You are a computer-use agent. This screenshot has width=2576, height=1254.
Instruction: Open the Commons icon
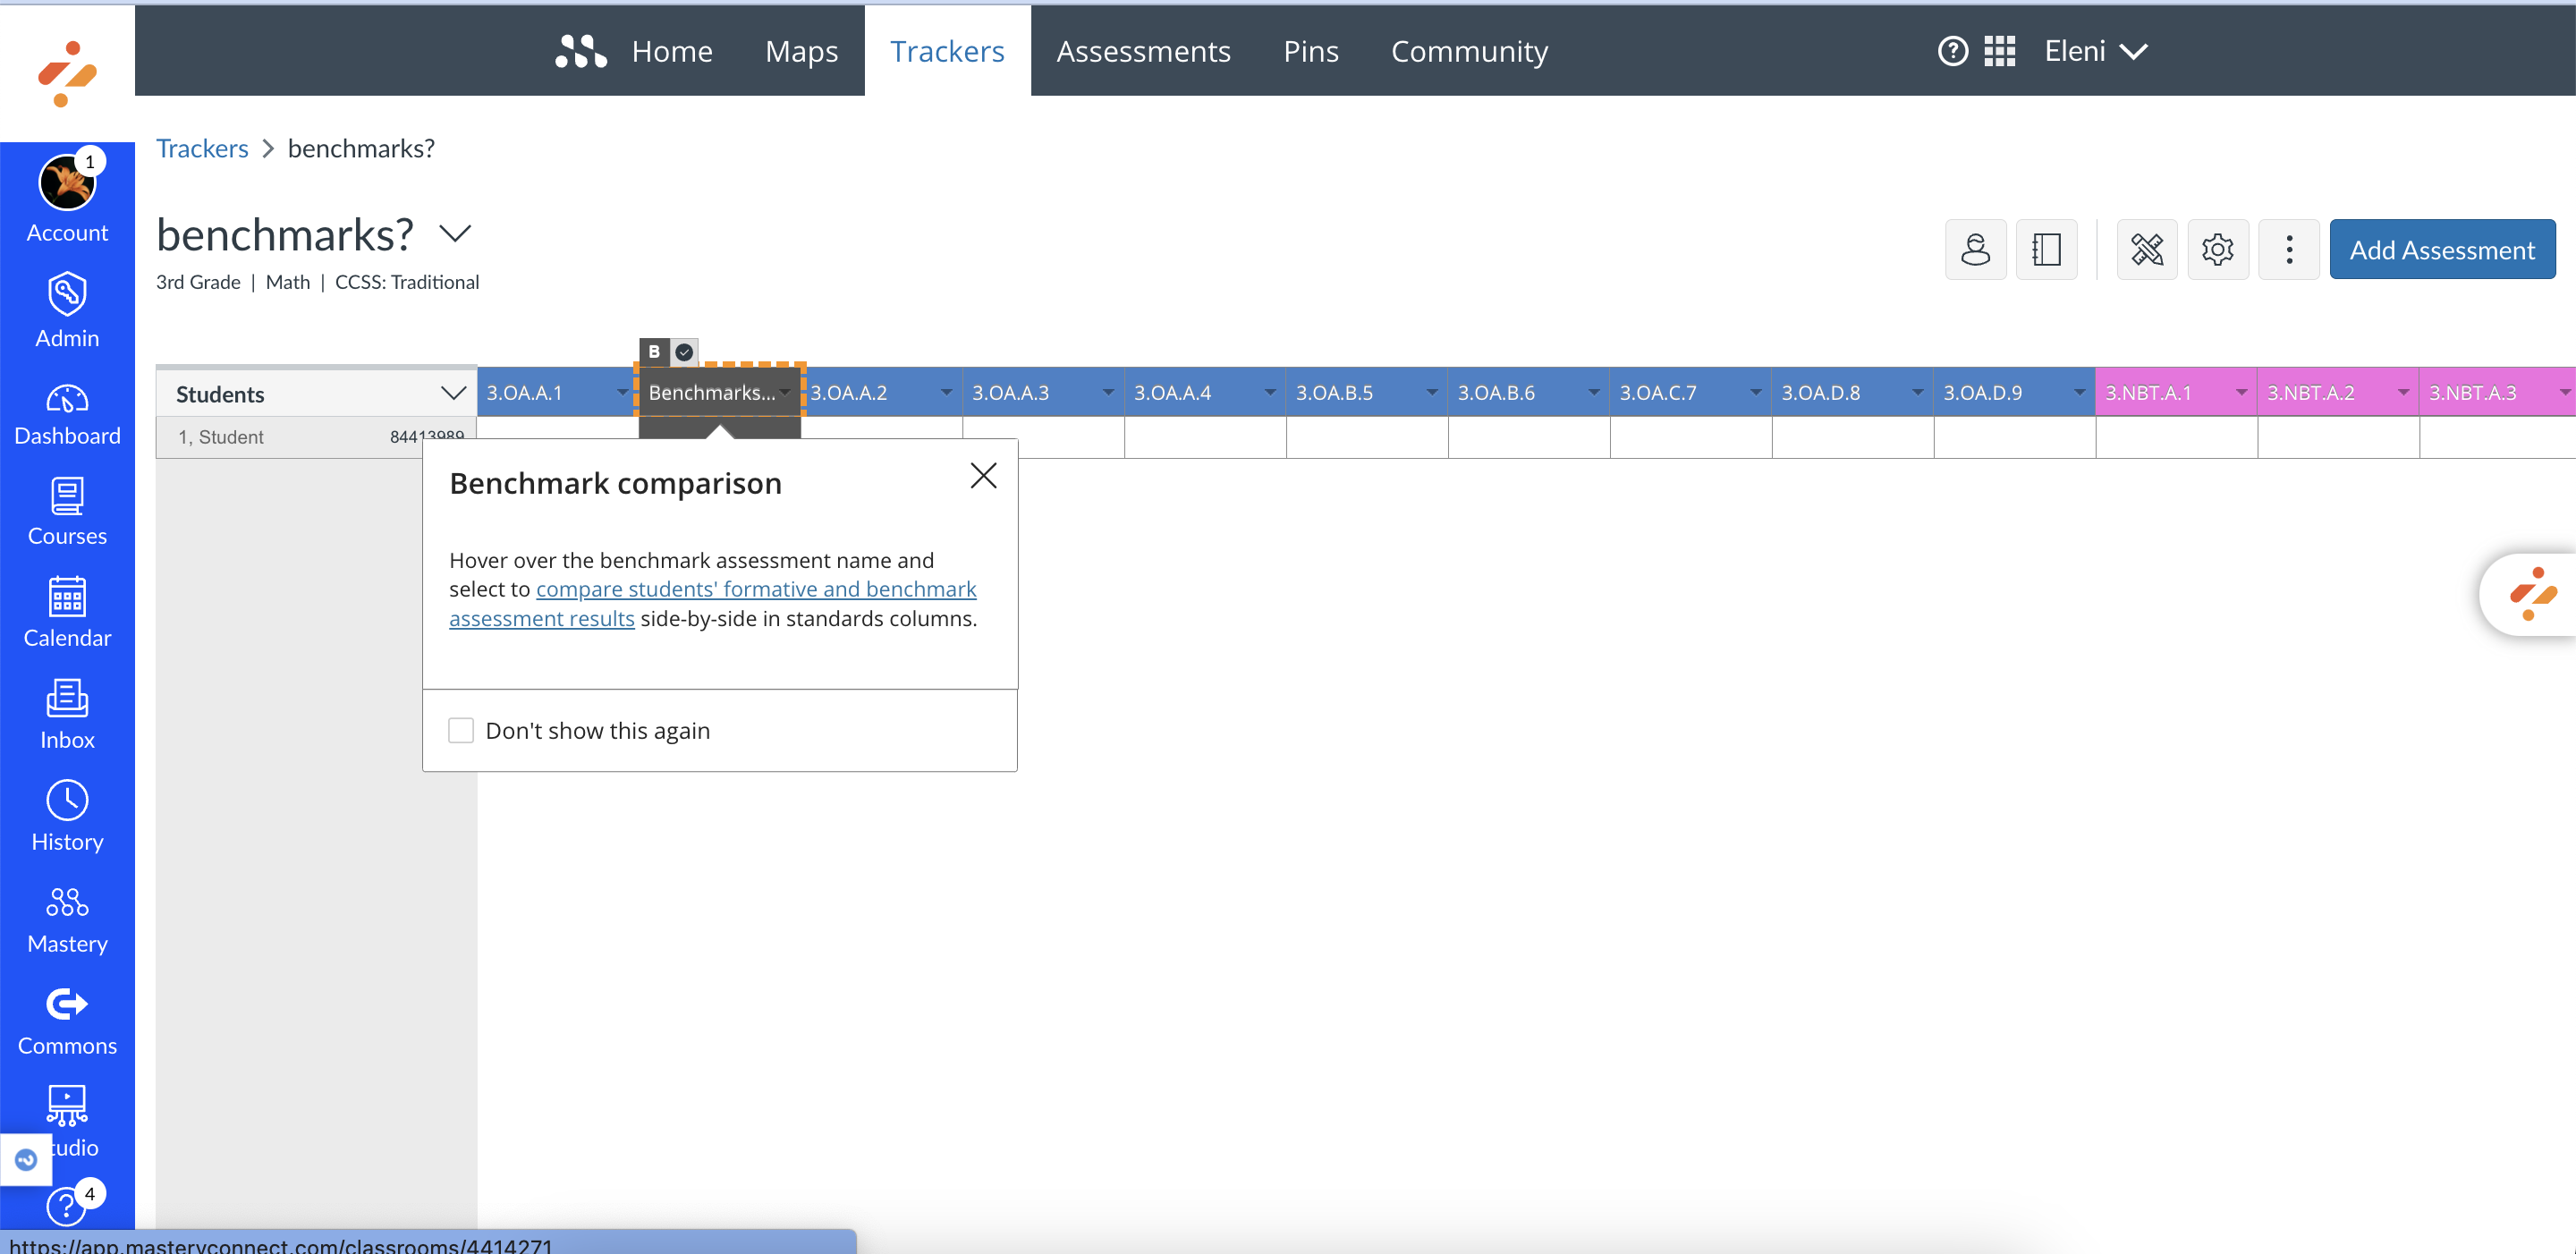click(67, 1003)
